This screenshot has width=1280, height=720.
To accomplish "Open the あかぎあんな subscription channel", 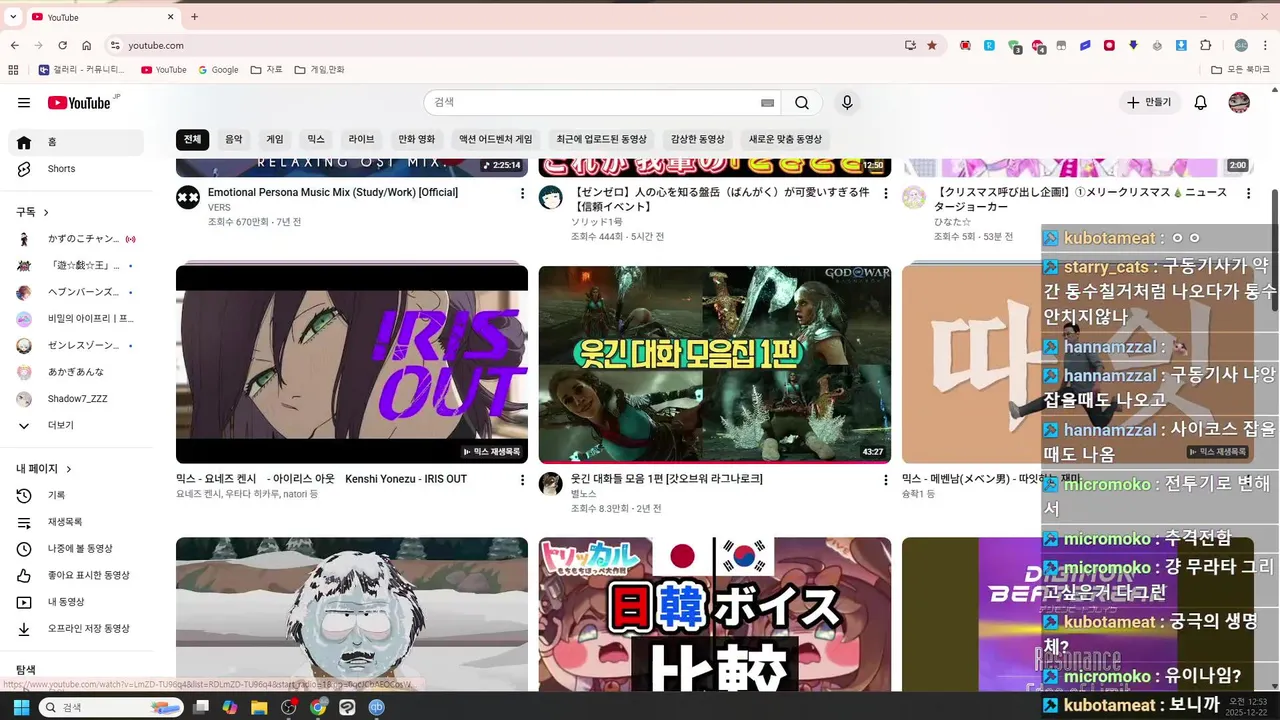I will [x=76, y=372].
